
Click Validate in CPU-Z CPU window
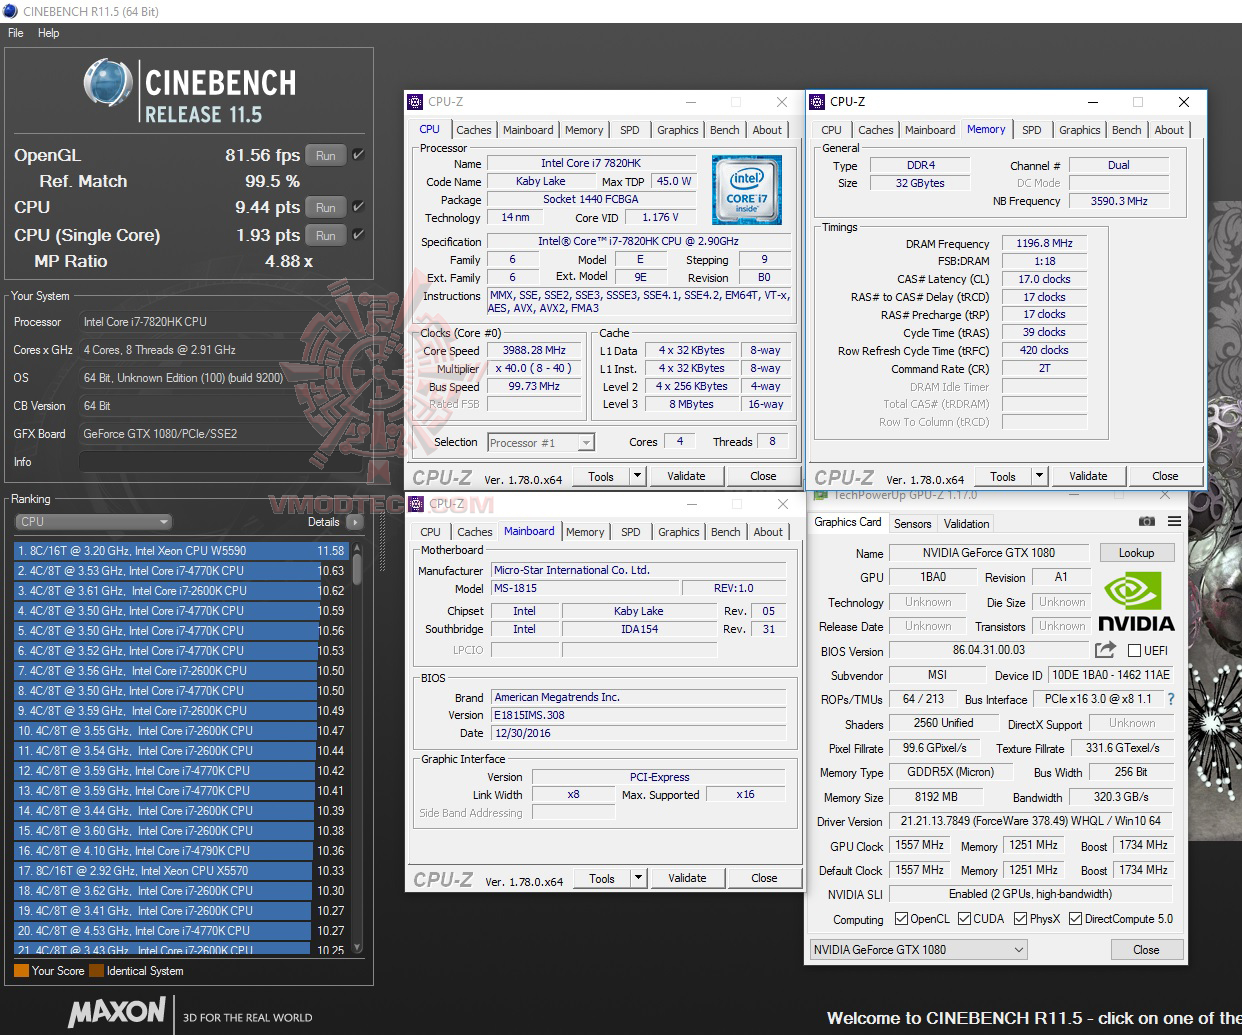point(686,476)
